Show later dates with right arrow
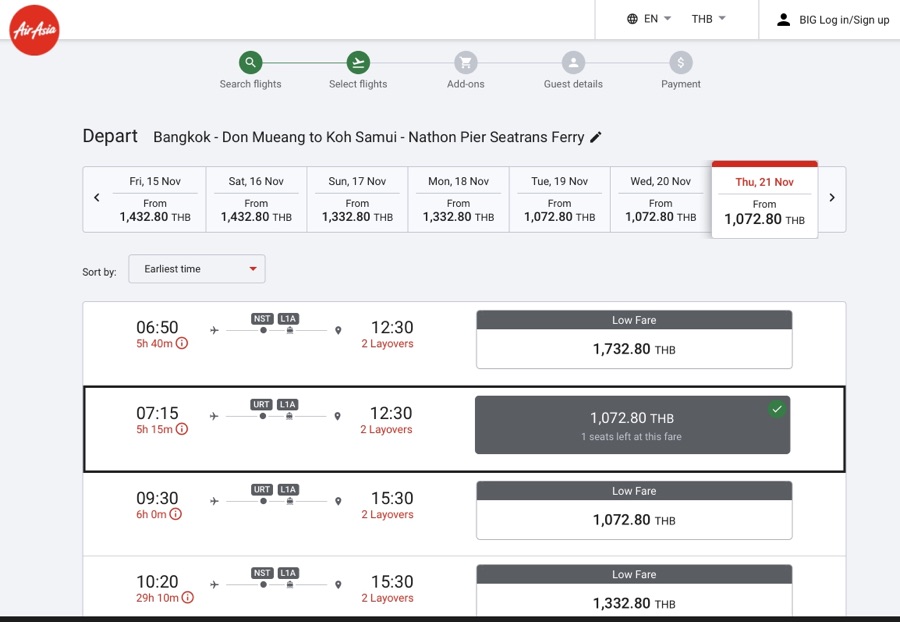 (x=832, y=197)
